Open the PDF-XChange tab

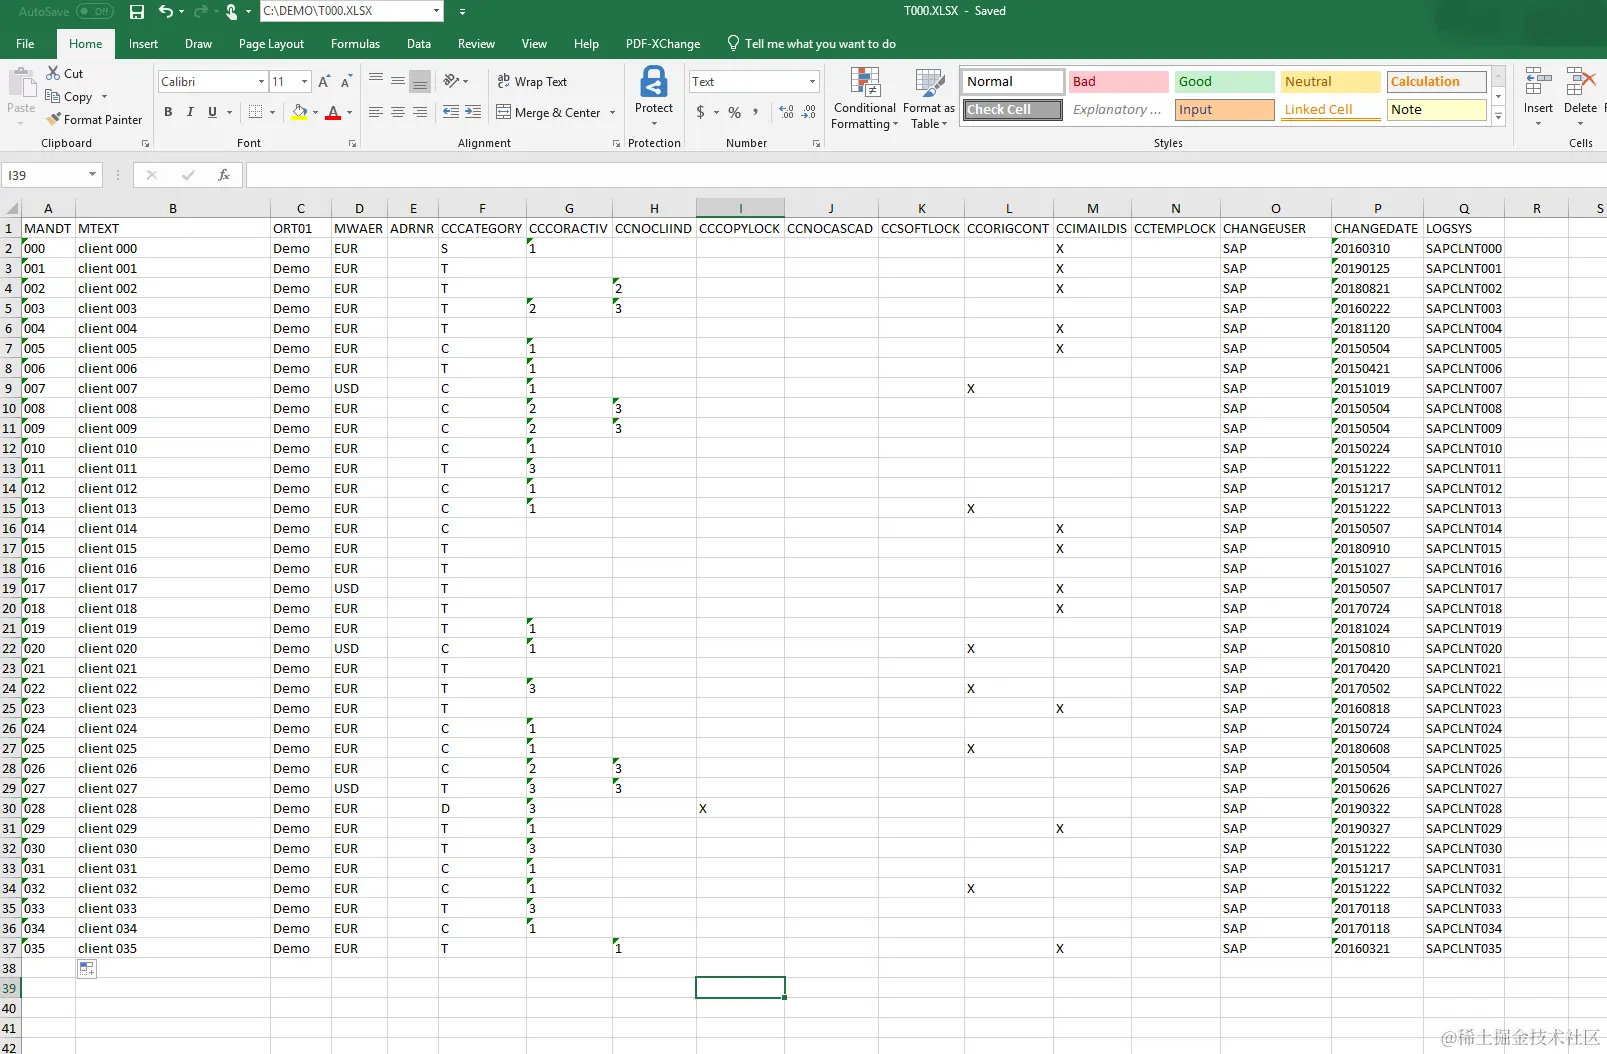662,43
